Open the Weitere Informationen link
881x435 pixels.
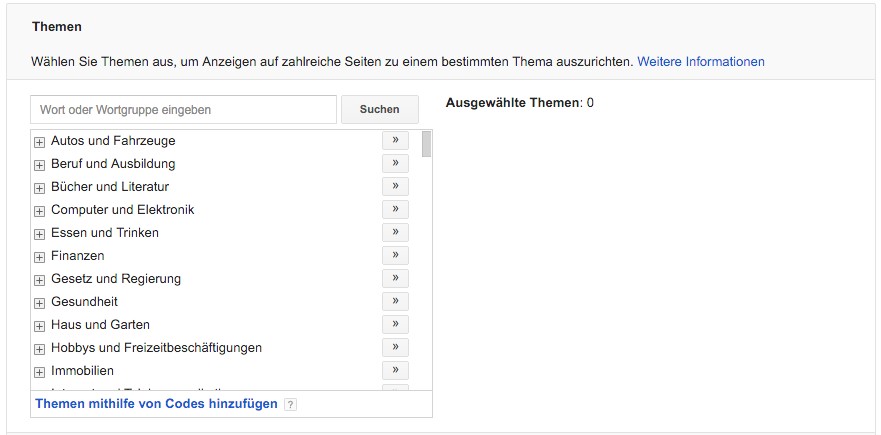[x=701, y=61]
